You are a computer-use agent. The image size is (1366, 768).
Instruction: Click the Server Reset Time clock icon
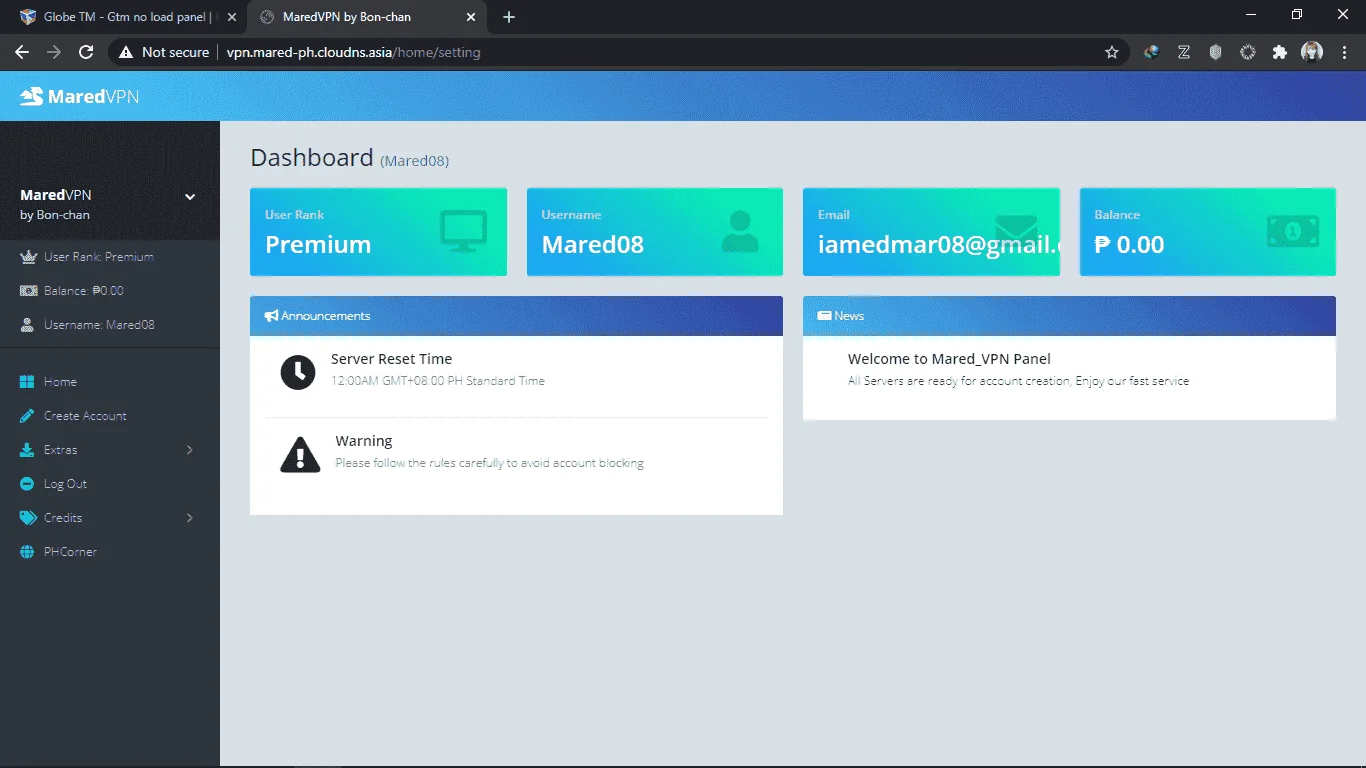point(298,372)
